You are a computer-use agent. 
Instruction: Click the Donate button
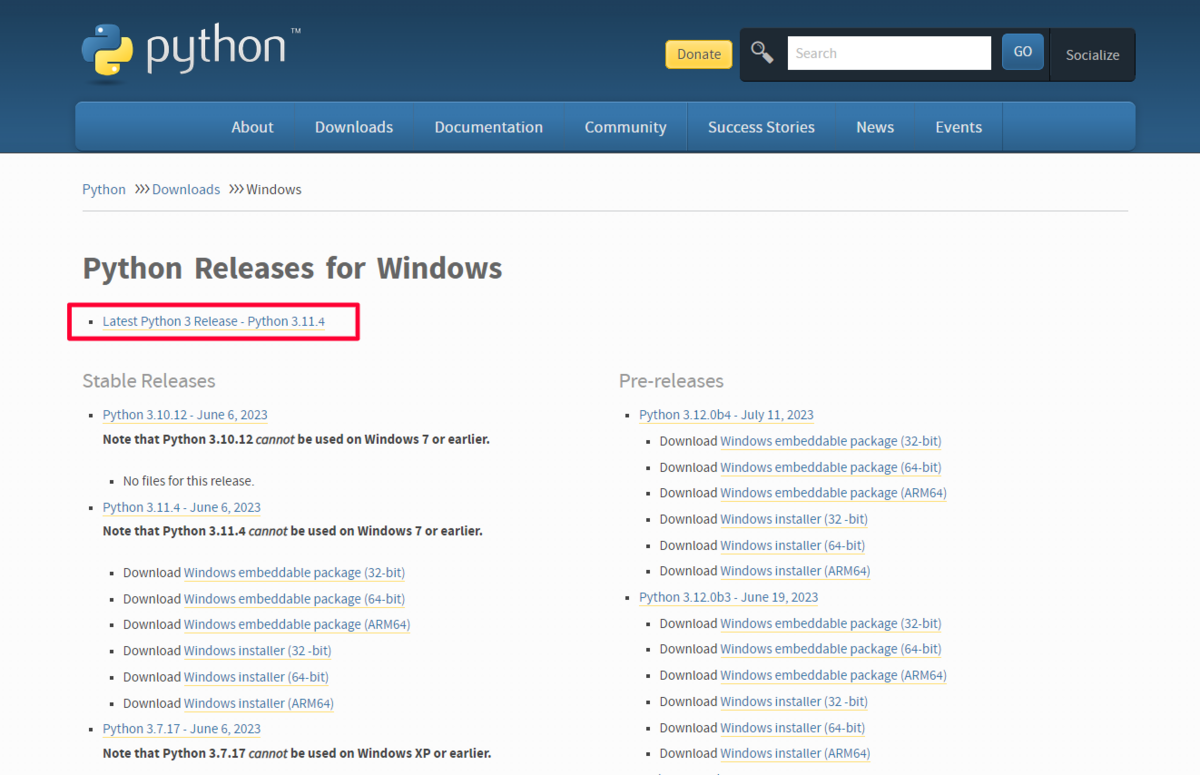pos(699,54)
